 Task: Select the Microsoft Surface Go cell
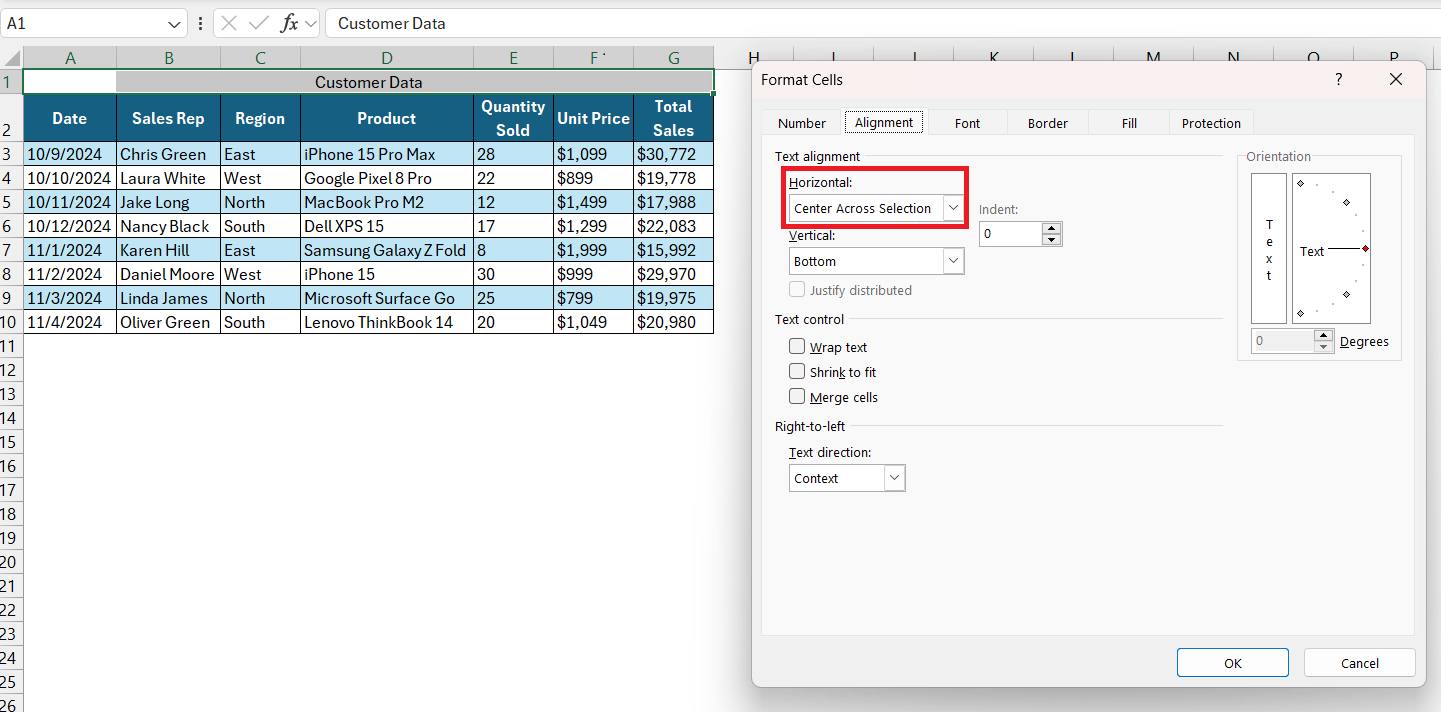point(386,298)
